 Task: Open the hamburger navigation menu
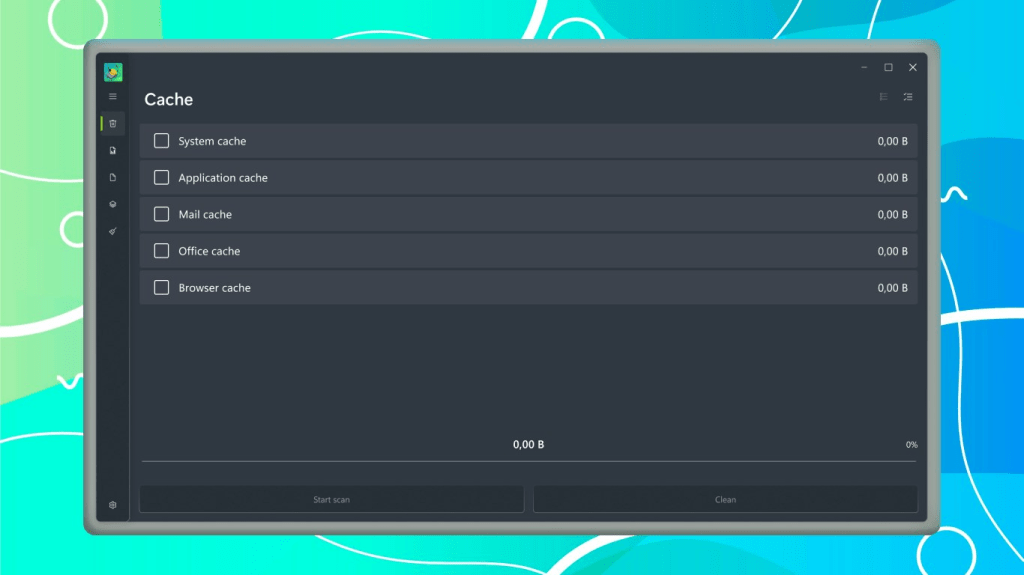(x=113, y=97)
